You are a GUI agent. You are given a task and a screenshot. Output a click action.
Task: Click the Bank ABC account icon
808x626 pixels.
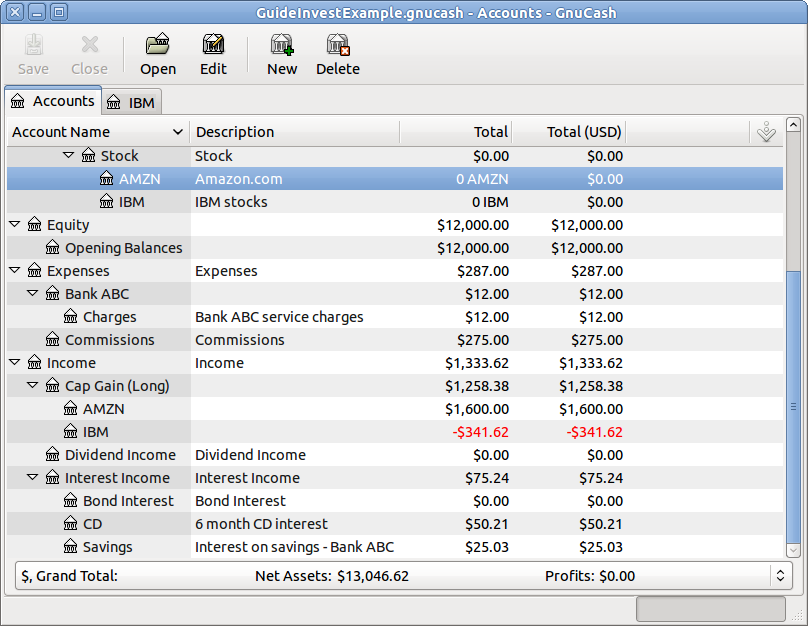[53, 293]
